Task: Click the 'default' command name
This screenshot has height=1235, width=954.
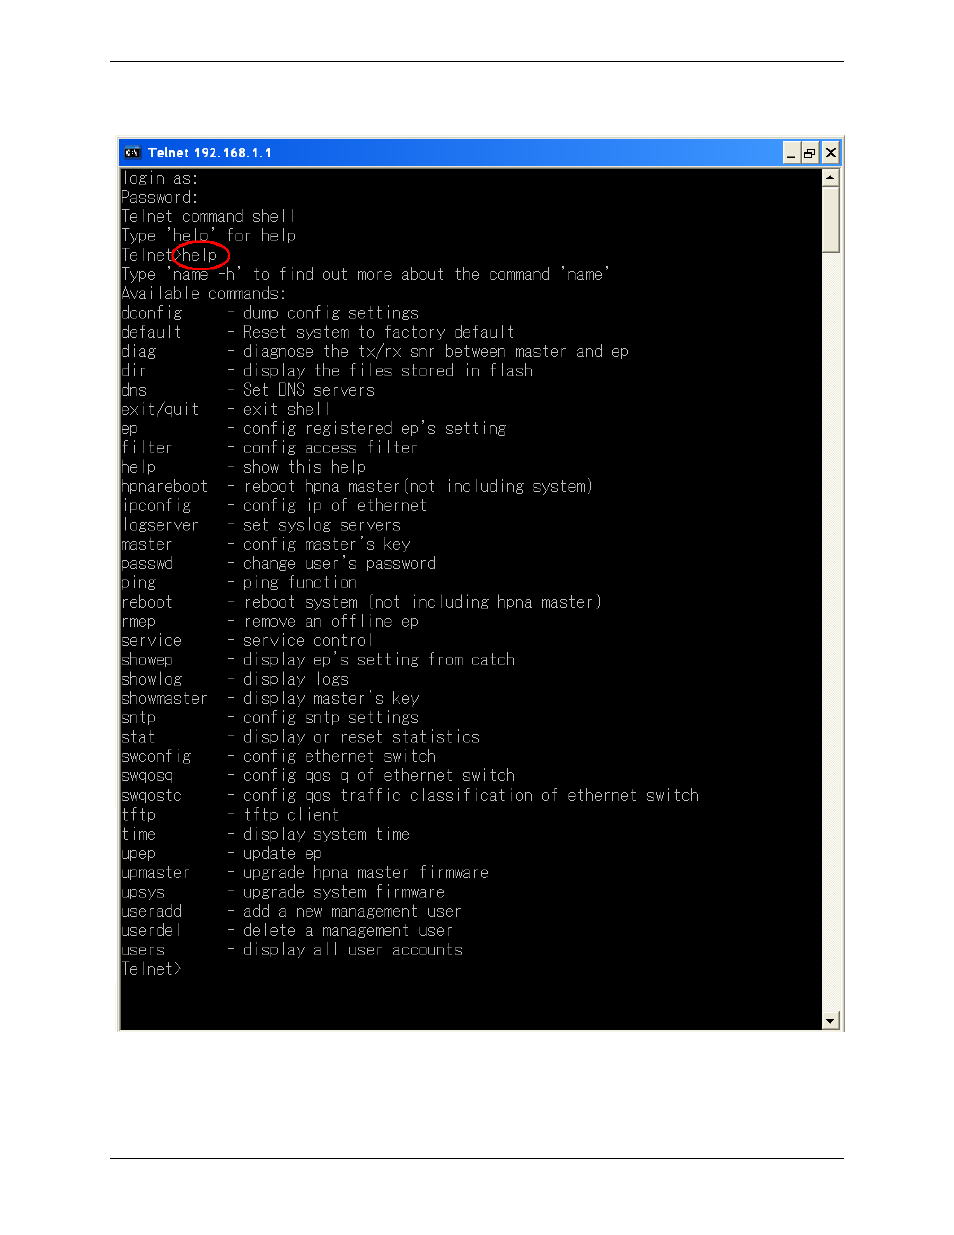Action: [x=152, y=333]
